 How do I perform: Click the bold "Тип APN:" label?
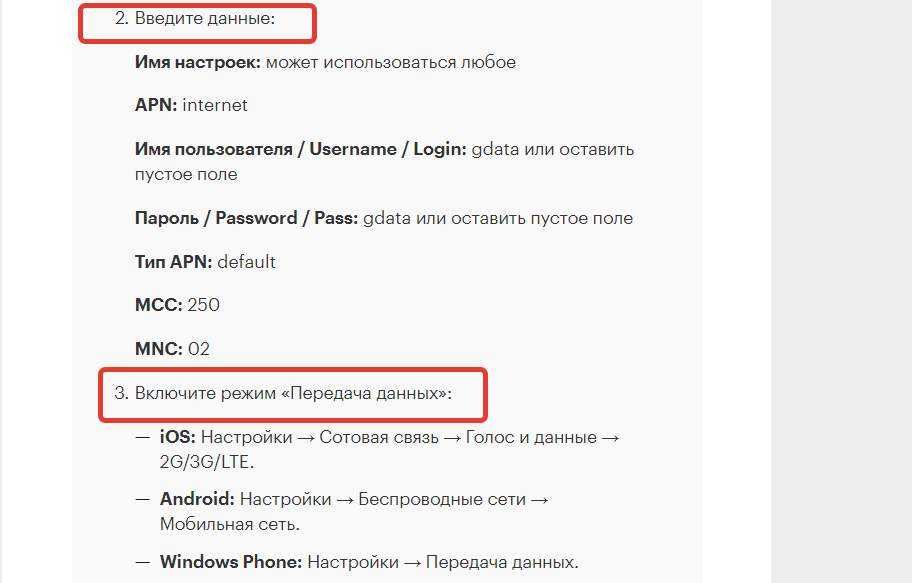(x=173, y=262)
